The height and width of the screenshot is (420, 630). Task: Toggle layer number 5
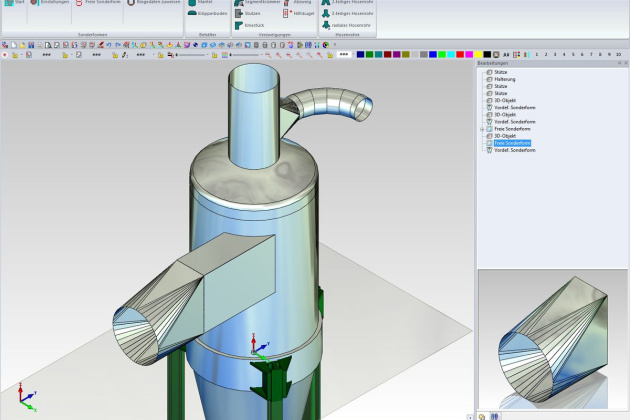coord(574,54)
